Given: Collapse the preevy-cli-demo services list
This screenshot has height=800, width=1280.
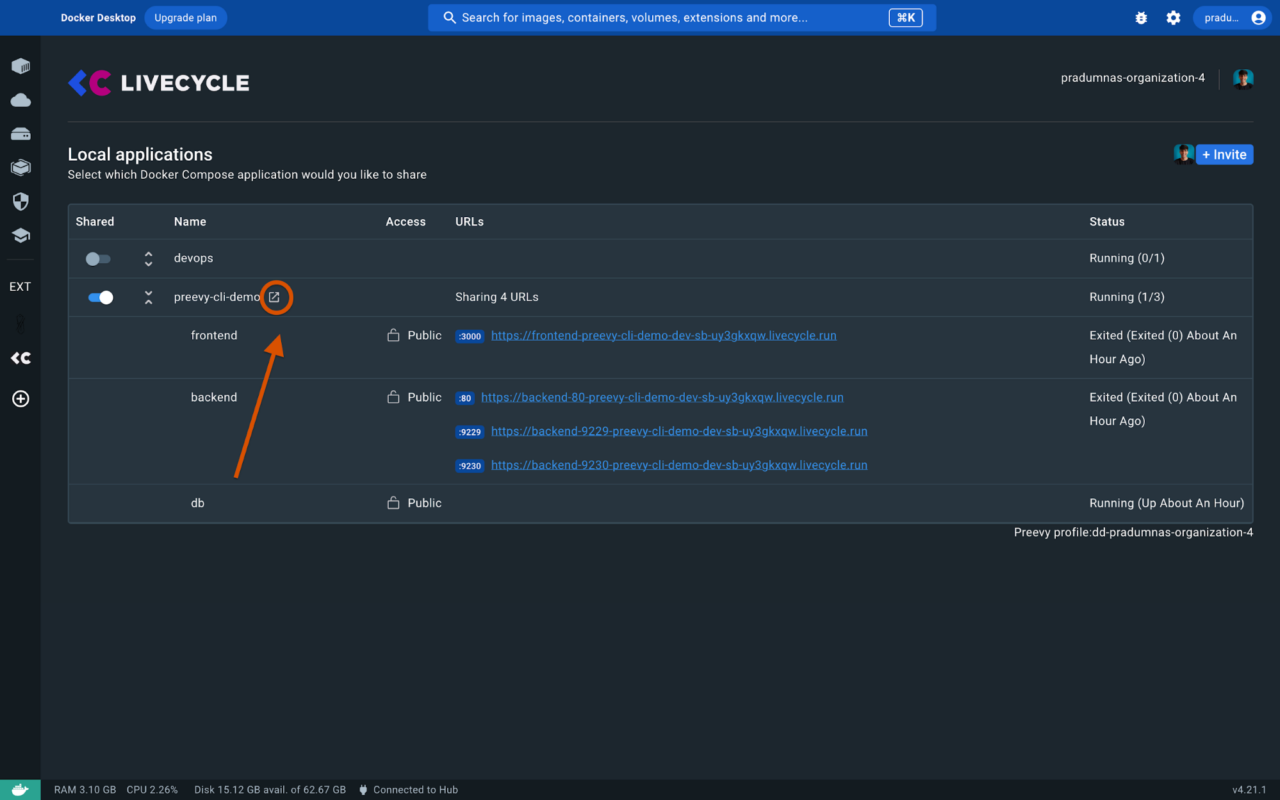Looking at the screenshot, I should (x=148, y=297).
